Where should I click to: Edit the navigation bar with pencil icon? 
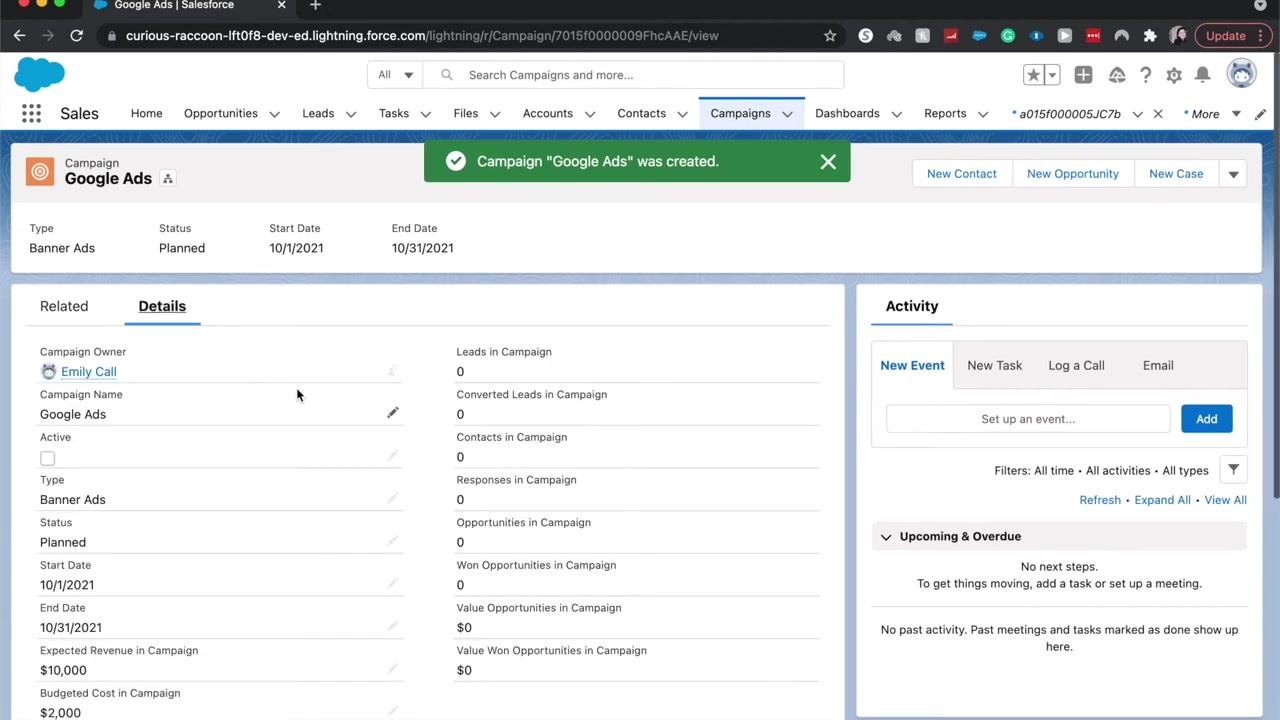tap(1261, 114)
